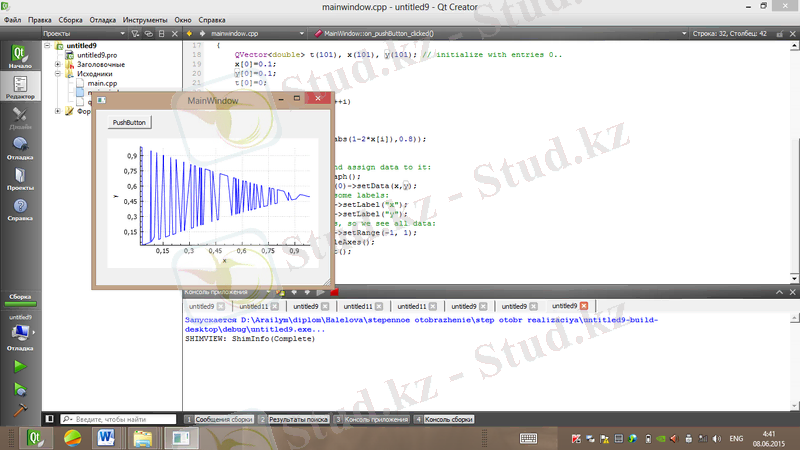Toggle sidebar visibility button at bottom left
This screenshot has width=800, height=450.
[49, 419]
